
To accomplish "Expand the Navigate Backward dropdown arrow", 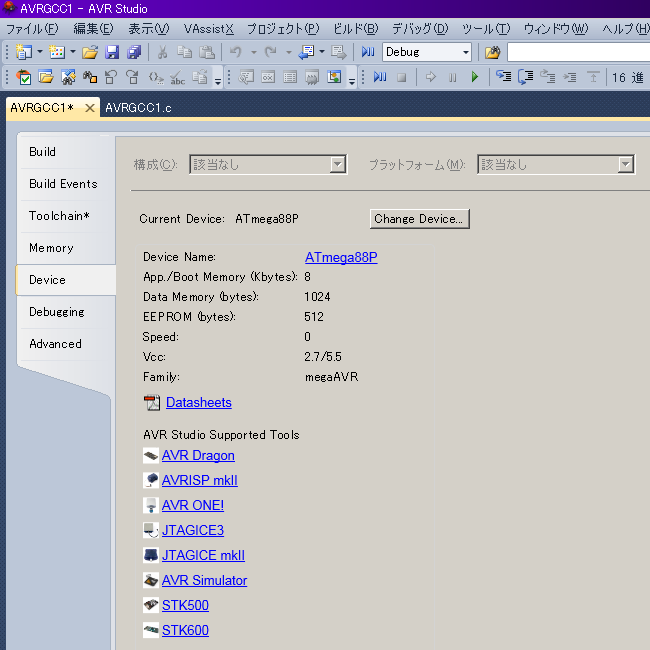I will (x=322, y=52).
